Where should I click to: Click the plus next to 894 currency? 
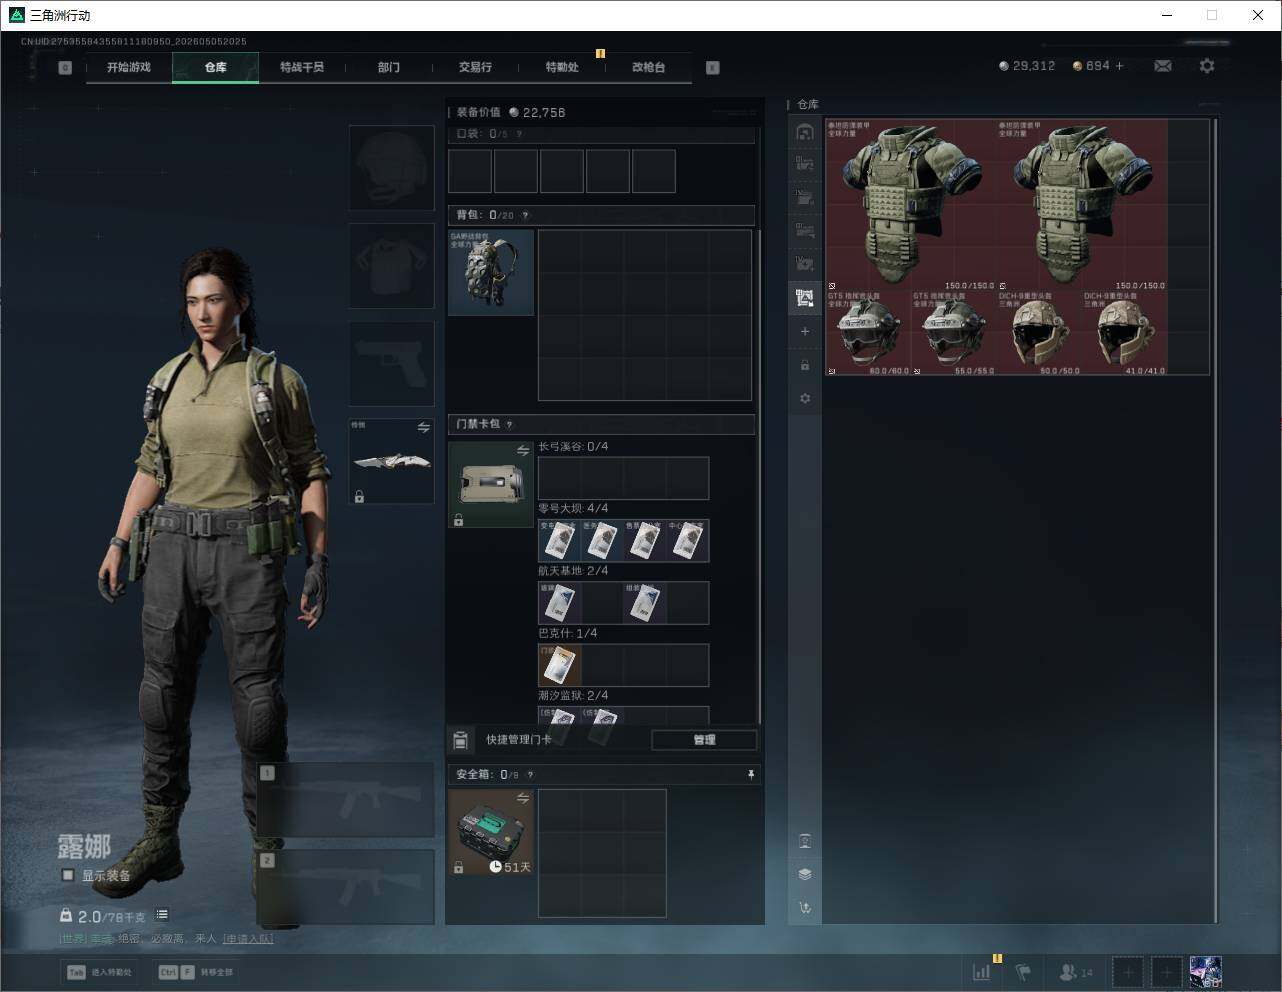(x=1119, y=66)
